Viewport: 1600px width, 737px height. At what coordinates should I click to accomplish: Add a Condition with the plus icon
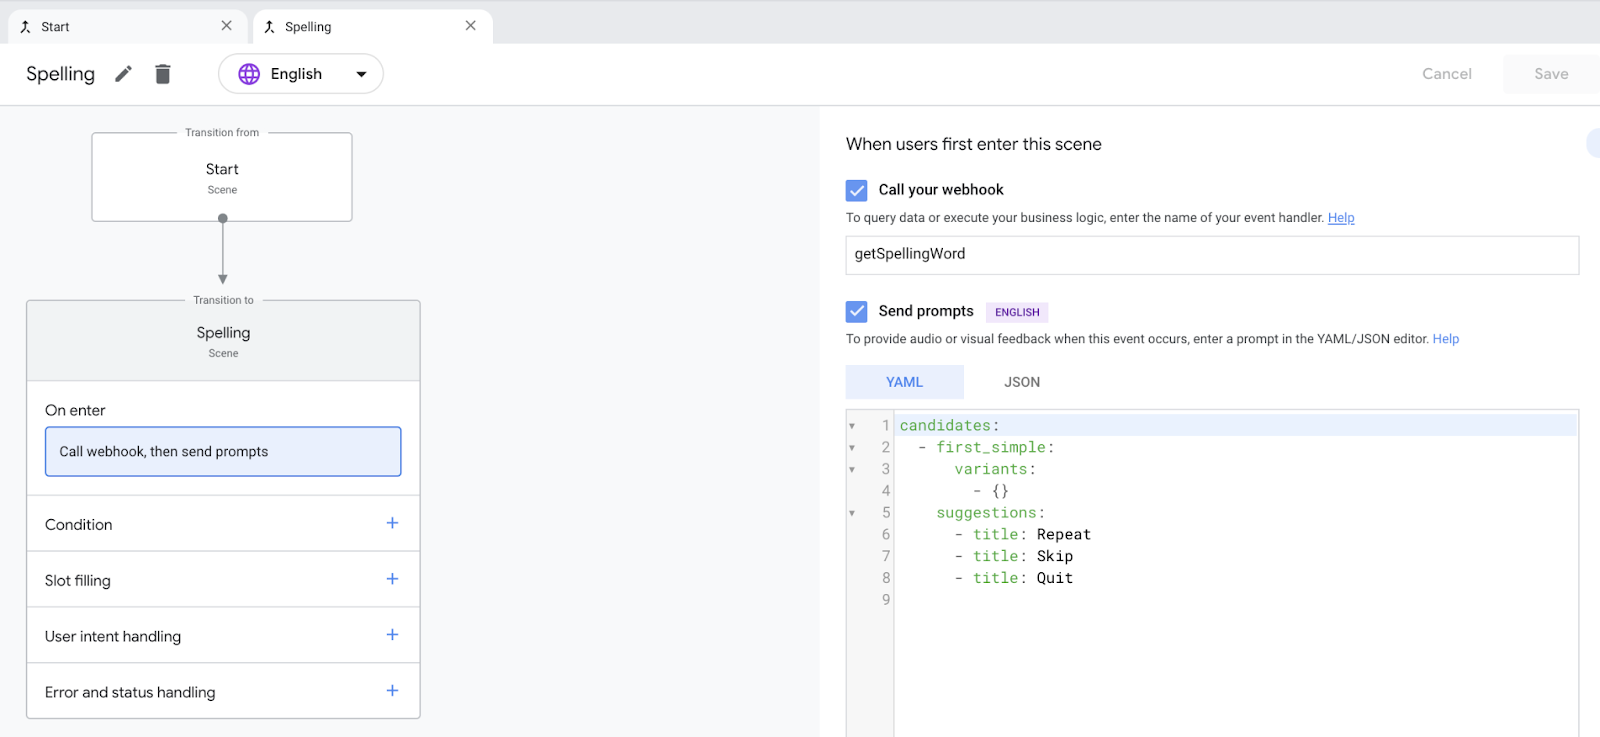392,523
